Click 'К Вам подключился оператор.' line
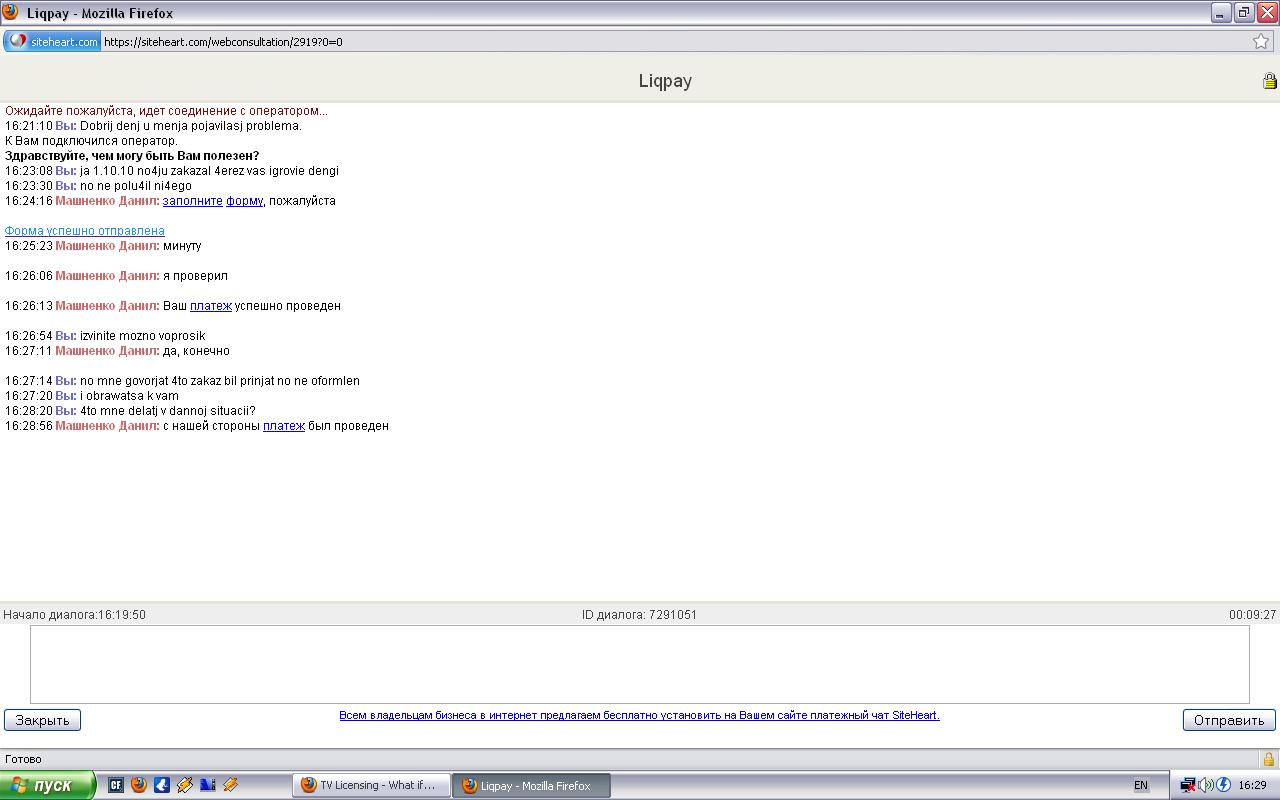The width and height of the screenshot is (1280, 800). 91,141
